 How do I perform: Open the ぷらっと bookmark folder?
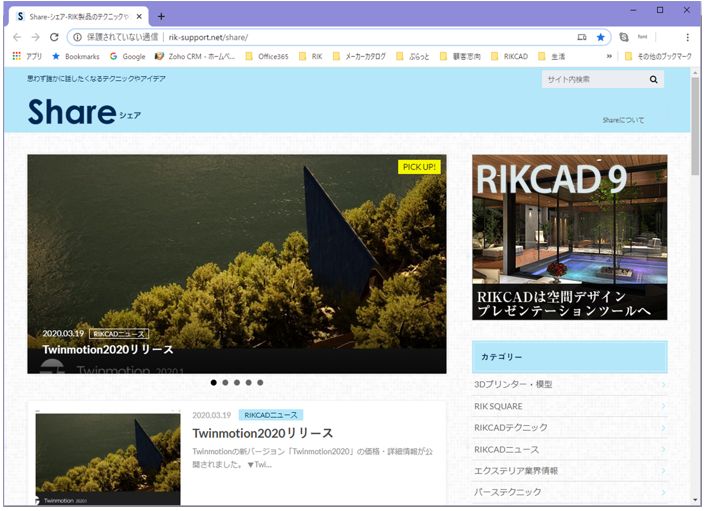point(413,56)
